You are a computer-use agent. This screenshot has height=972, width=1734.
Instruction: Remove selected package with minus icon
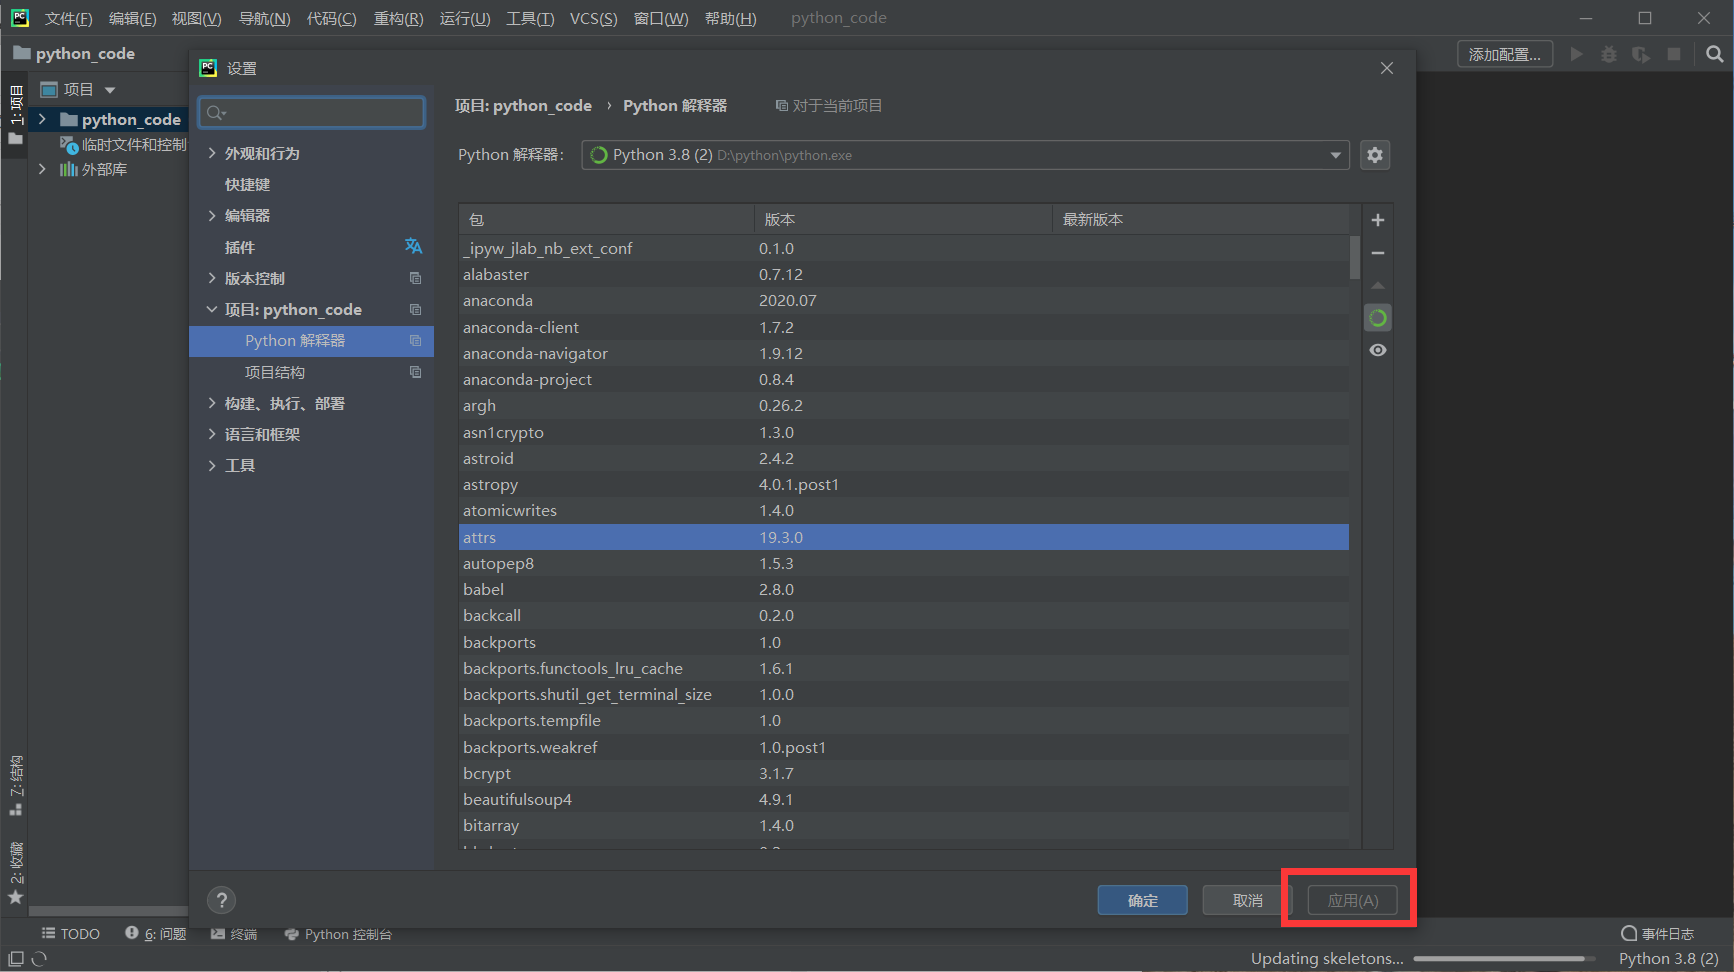[x=1378, y=253]
